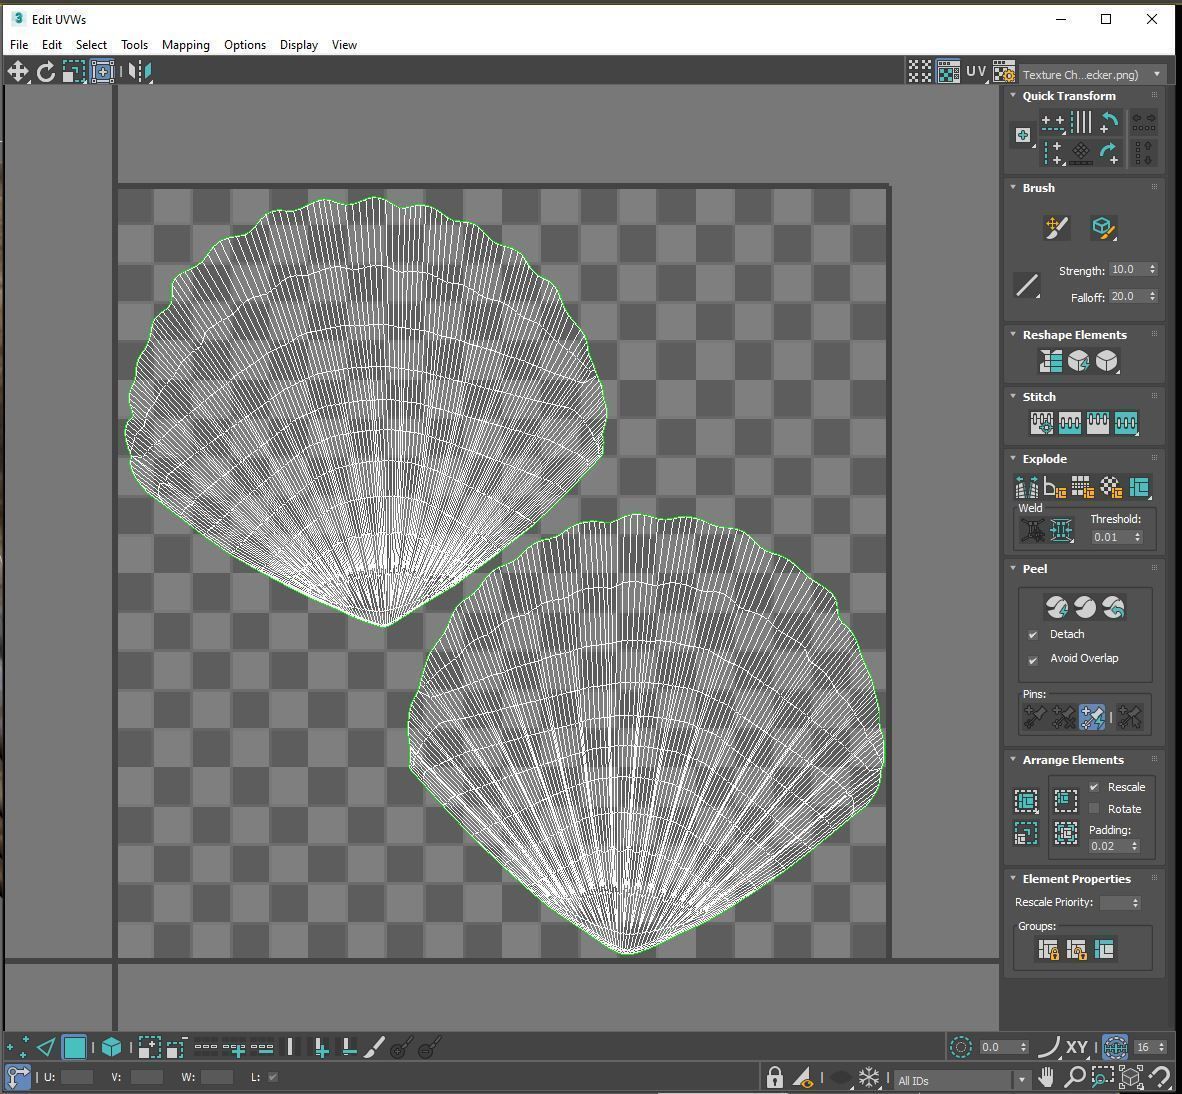
Task: Click Reset Peel icon
Action: click(1113, 606)
